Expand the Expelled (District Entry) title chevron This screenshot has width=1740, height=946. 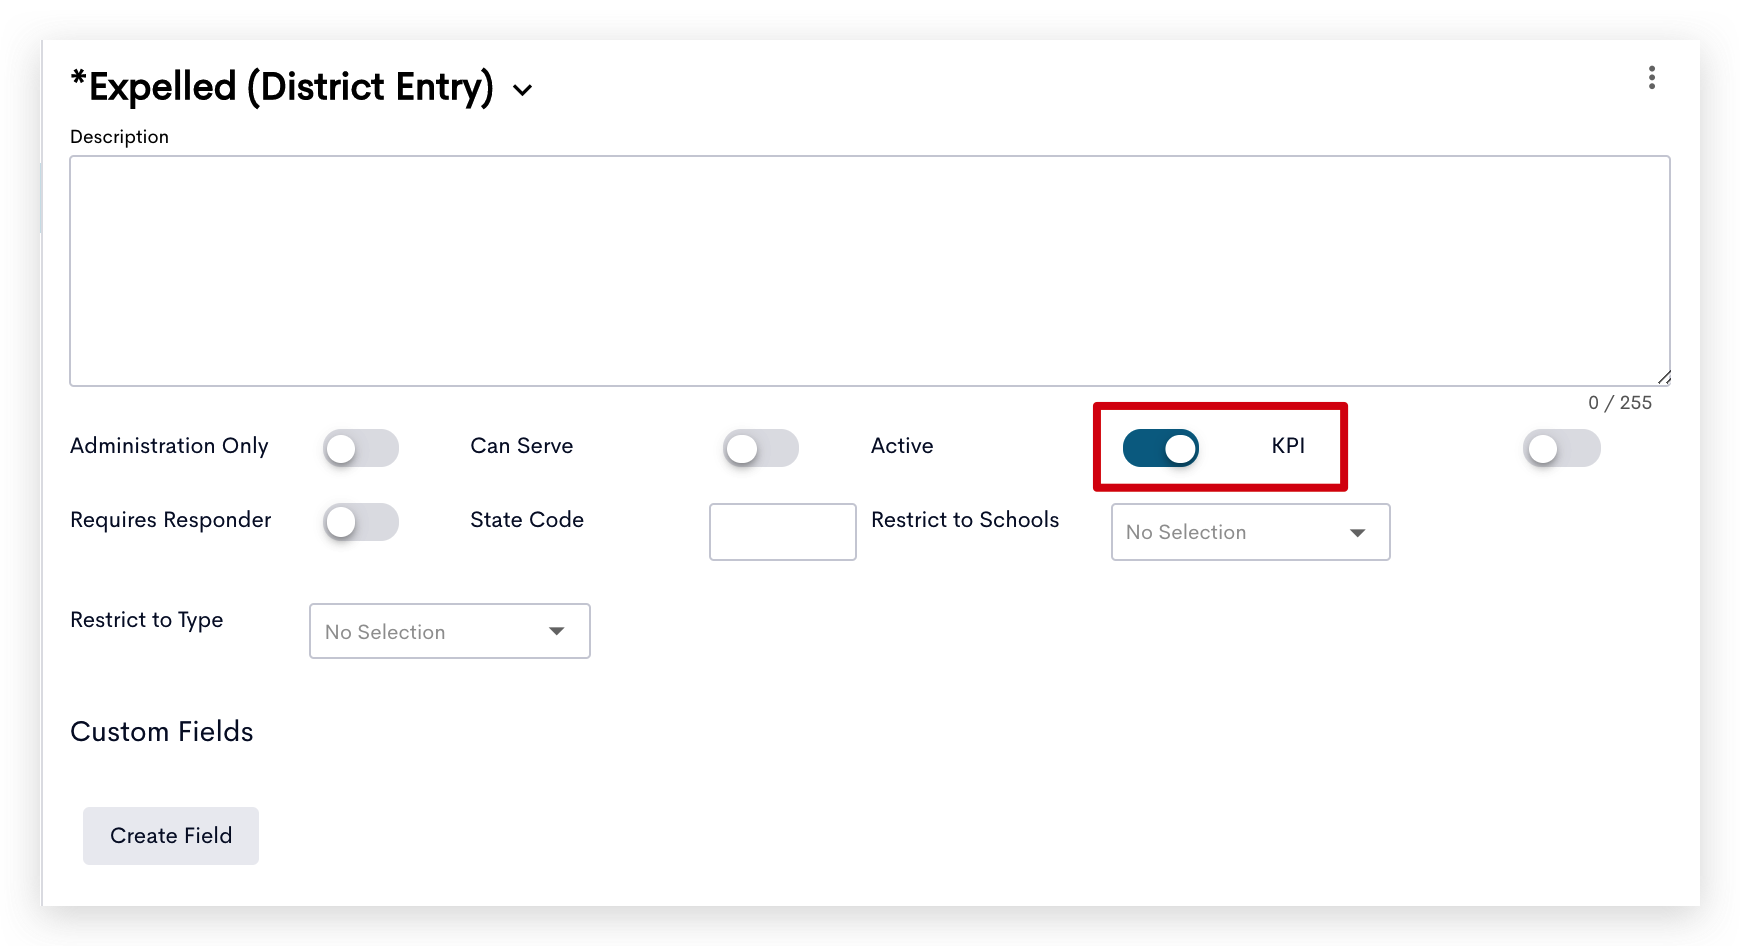(x=522, y=90)
